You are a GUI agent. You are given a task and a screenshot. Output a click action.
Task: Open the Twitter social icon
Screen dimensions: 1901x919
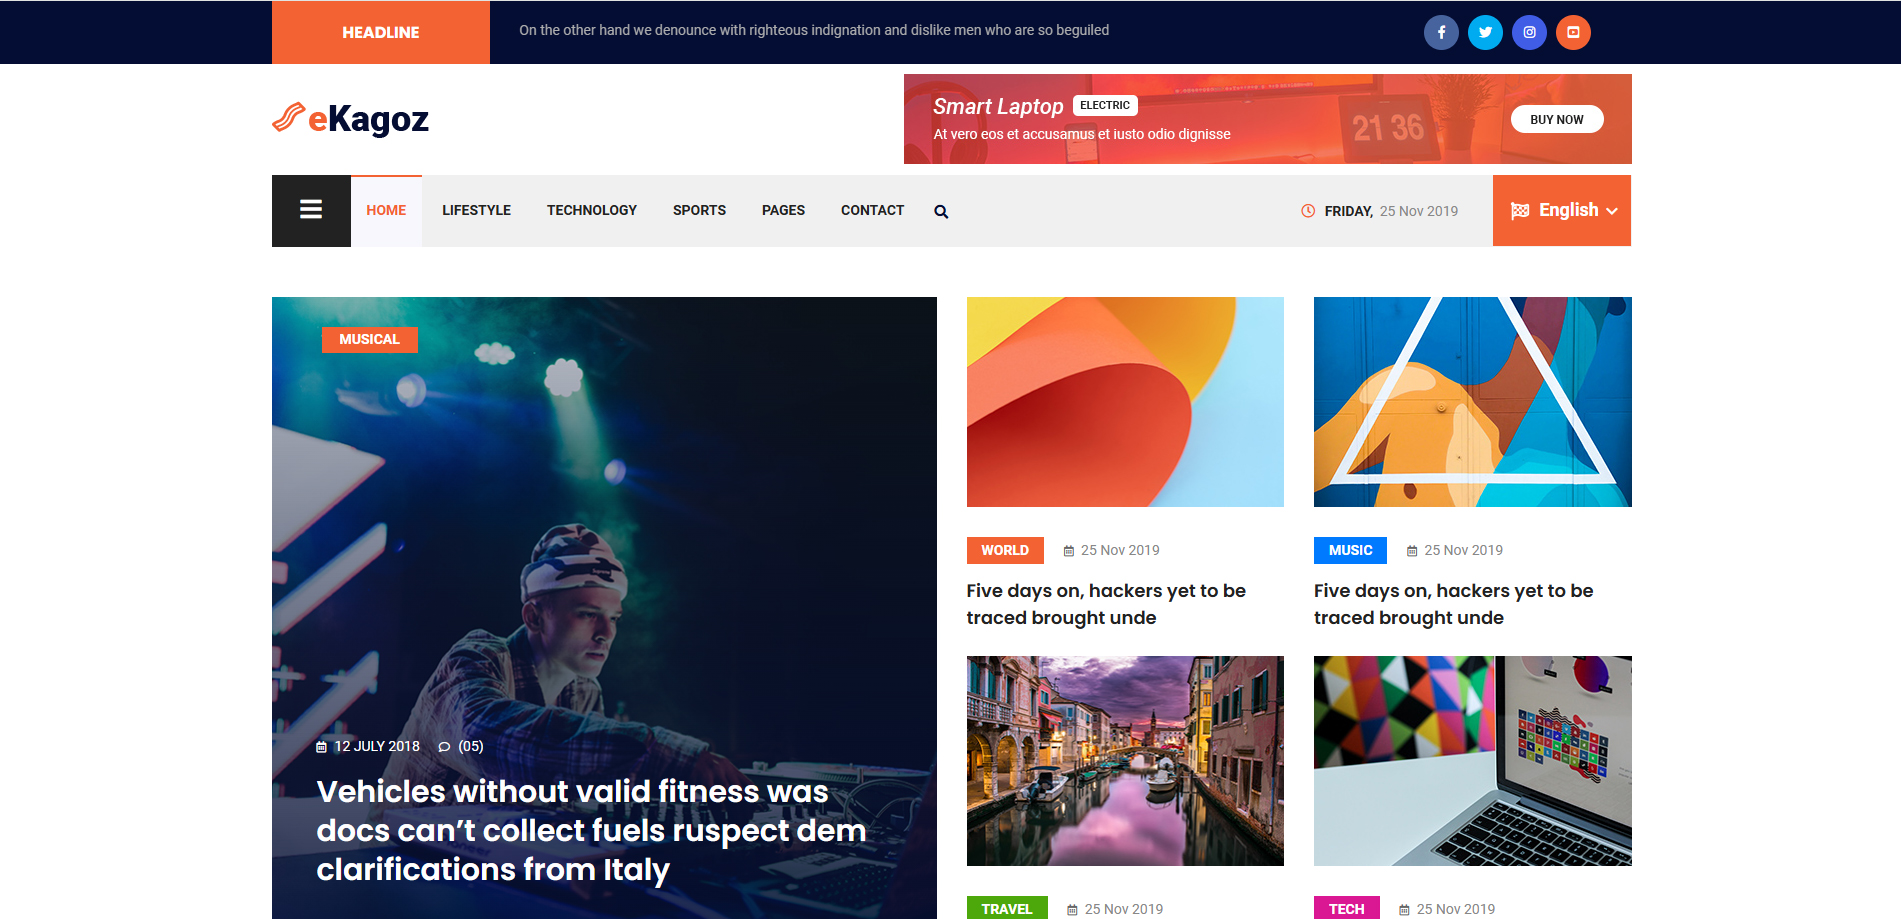point(1485,32)
